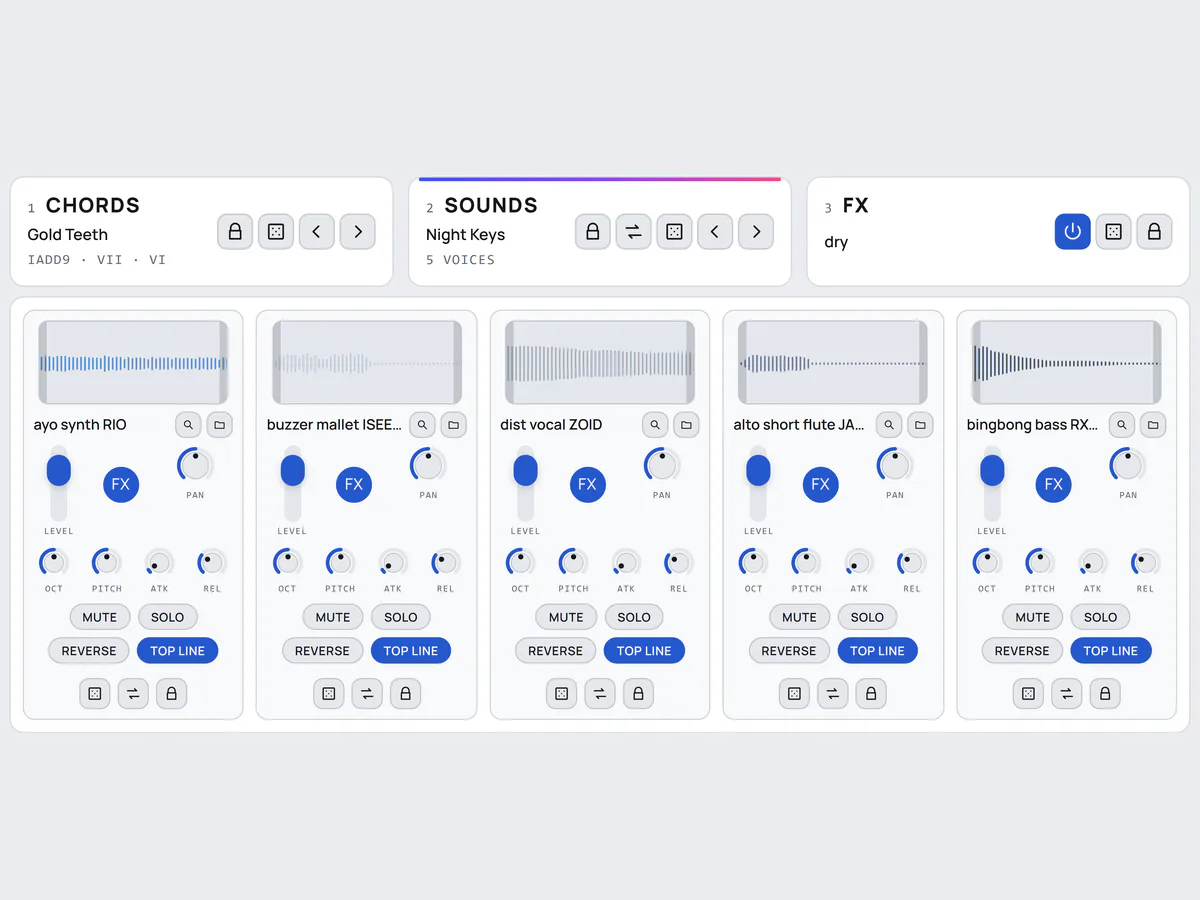The width and height of the screenshot is (1200, 900).
Task: Open folder for dist vocal ZOID
Action: pyautogui.click(x=687, y=425)
